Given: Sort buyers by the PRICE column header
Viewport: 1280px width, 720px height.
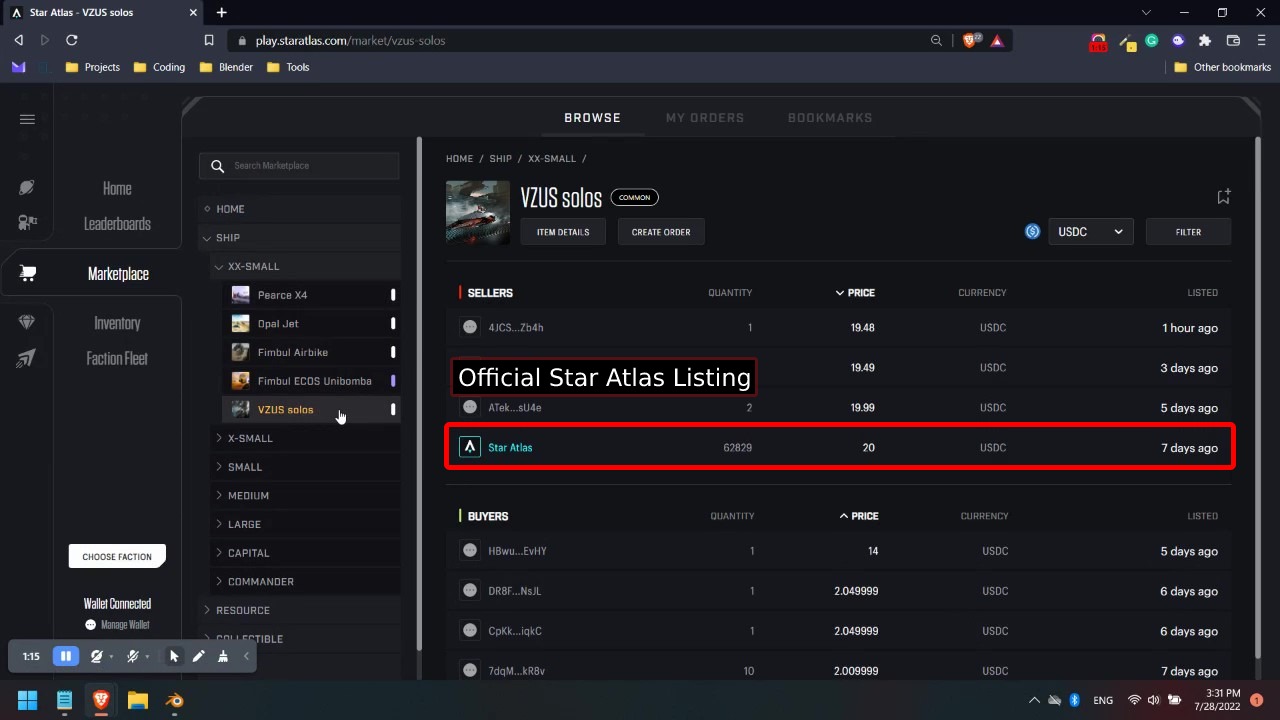Looking at the screenshot, I should [x=859, y=516].
